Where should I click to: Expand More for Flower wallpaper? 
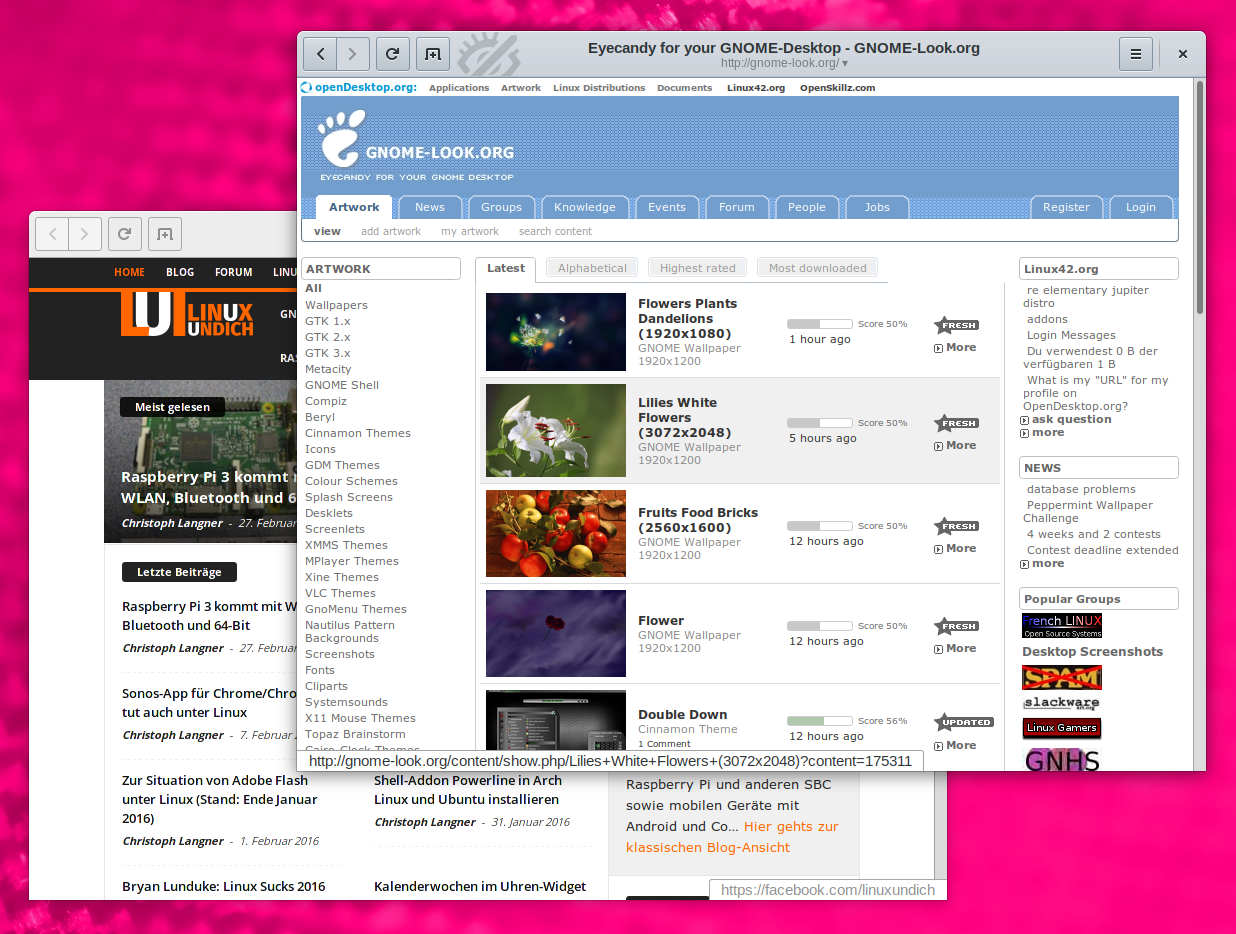pyautogui.click(x=955, y=649)
